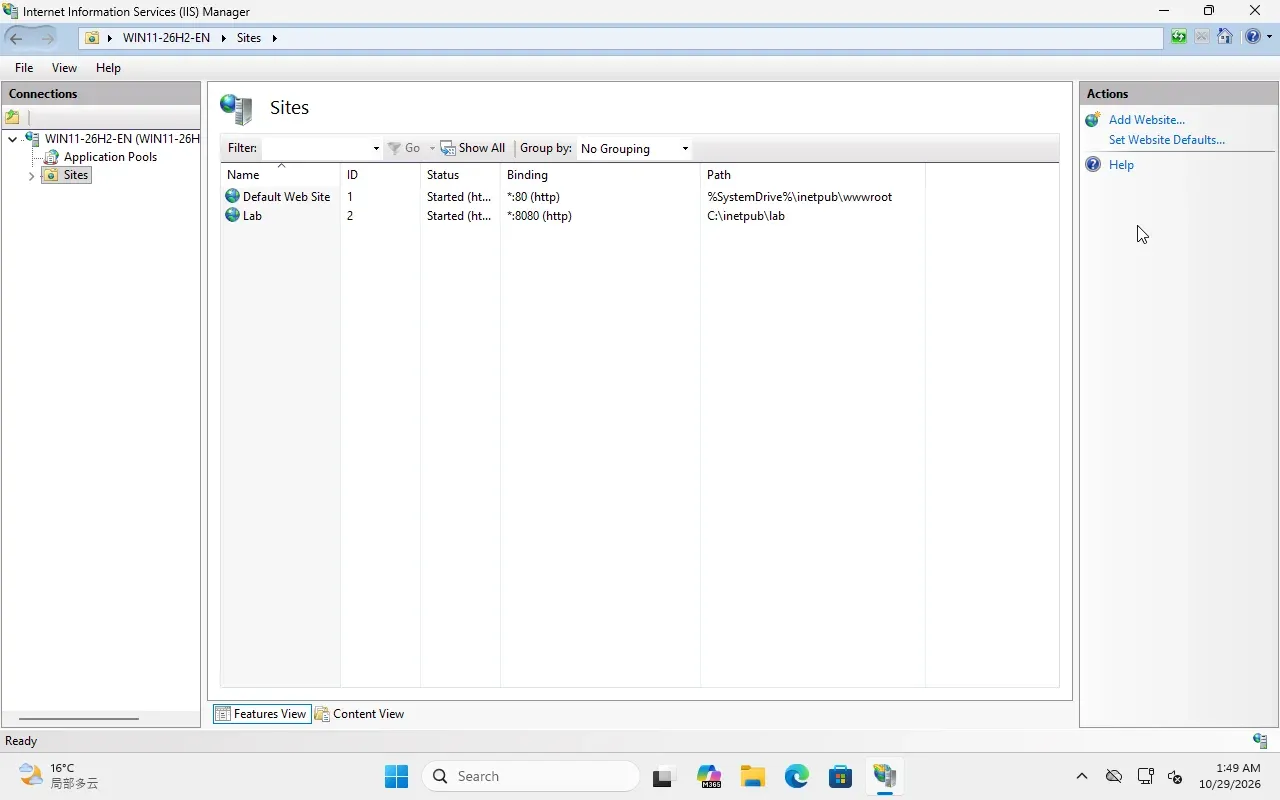Open the Windows Start menu

pos(396,776)
